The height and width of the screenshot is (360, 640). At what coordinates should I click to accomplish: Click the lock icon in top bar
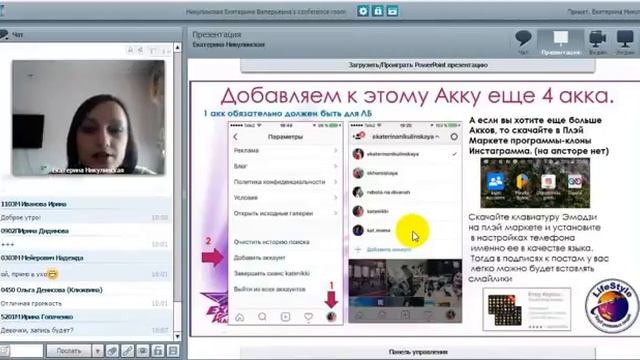coord(378,11)
